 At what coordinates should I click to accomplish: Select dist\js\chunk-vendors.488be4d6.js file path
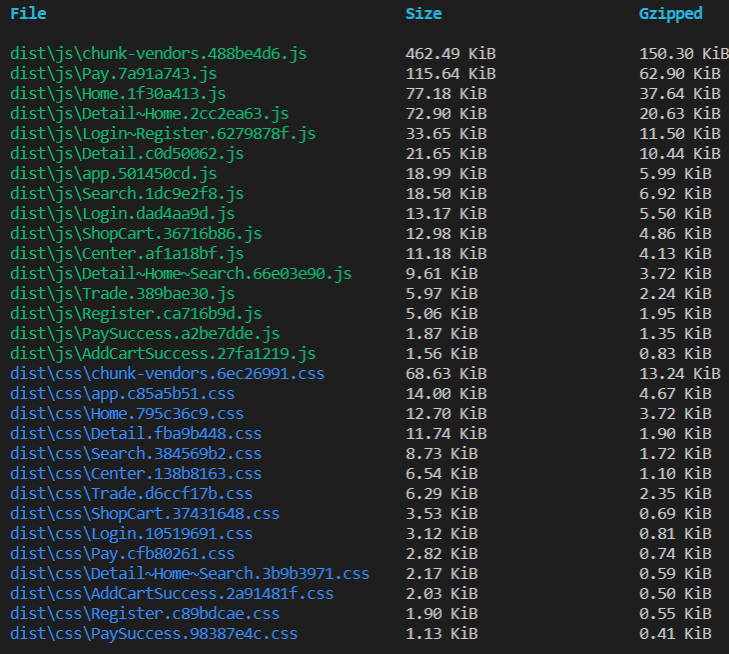pyautogui.click(x=159, y=53)
